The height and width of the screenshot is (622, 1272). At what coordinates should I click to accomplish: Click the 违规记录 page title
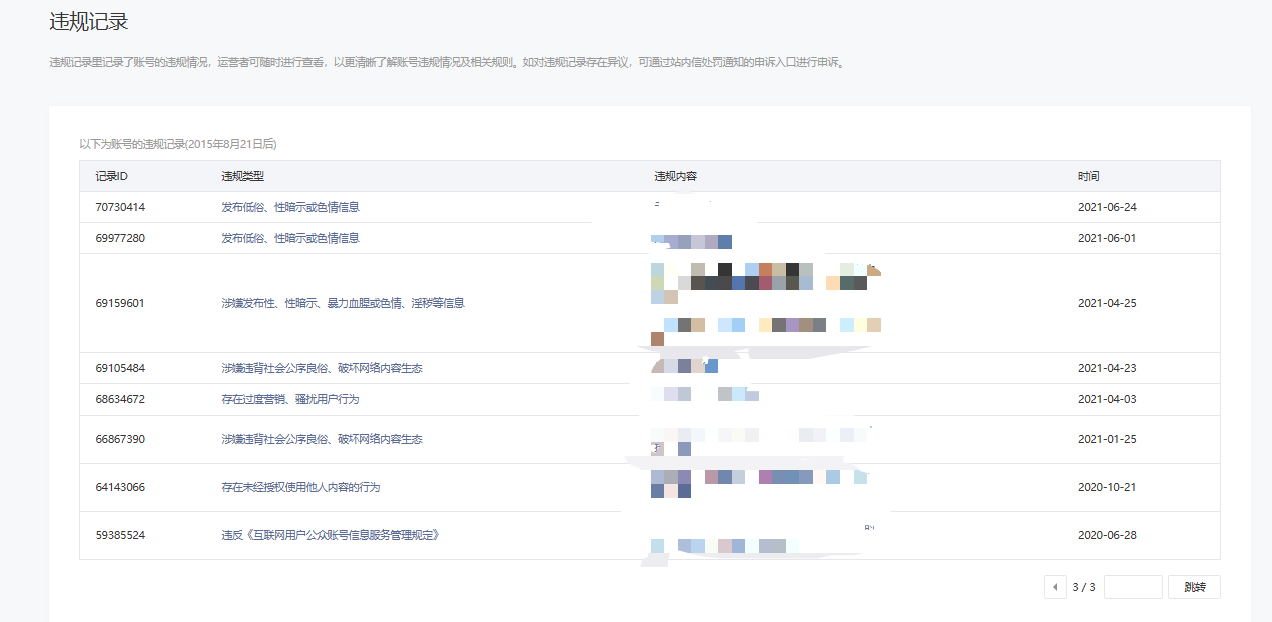tap(89, 21)
